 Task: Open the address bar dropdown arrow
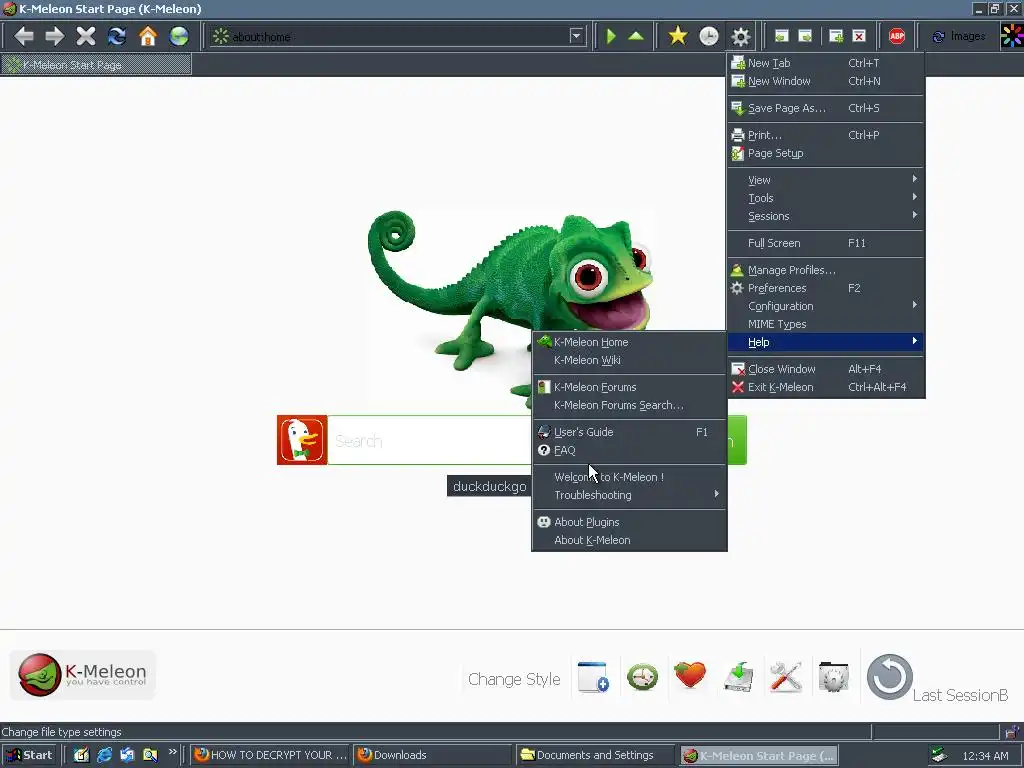click(x=576, y=36)
